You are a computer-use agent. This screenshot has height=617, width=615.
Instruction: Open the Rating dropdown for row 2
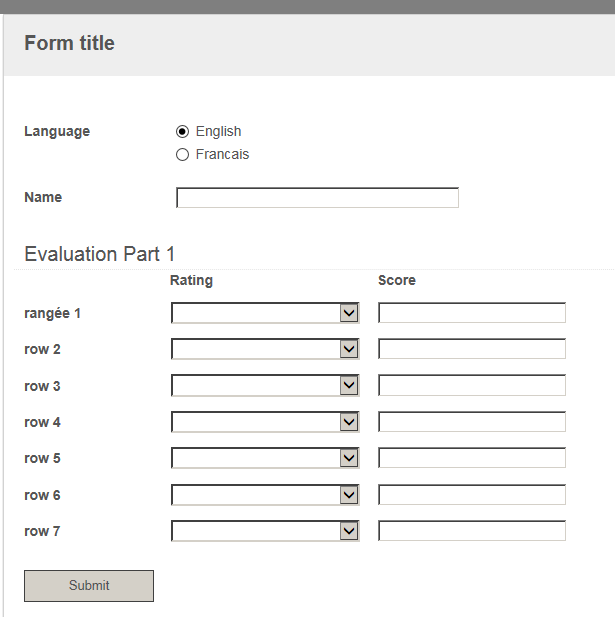[x=265, y=349]
